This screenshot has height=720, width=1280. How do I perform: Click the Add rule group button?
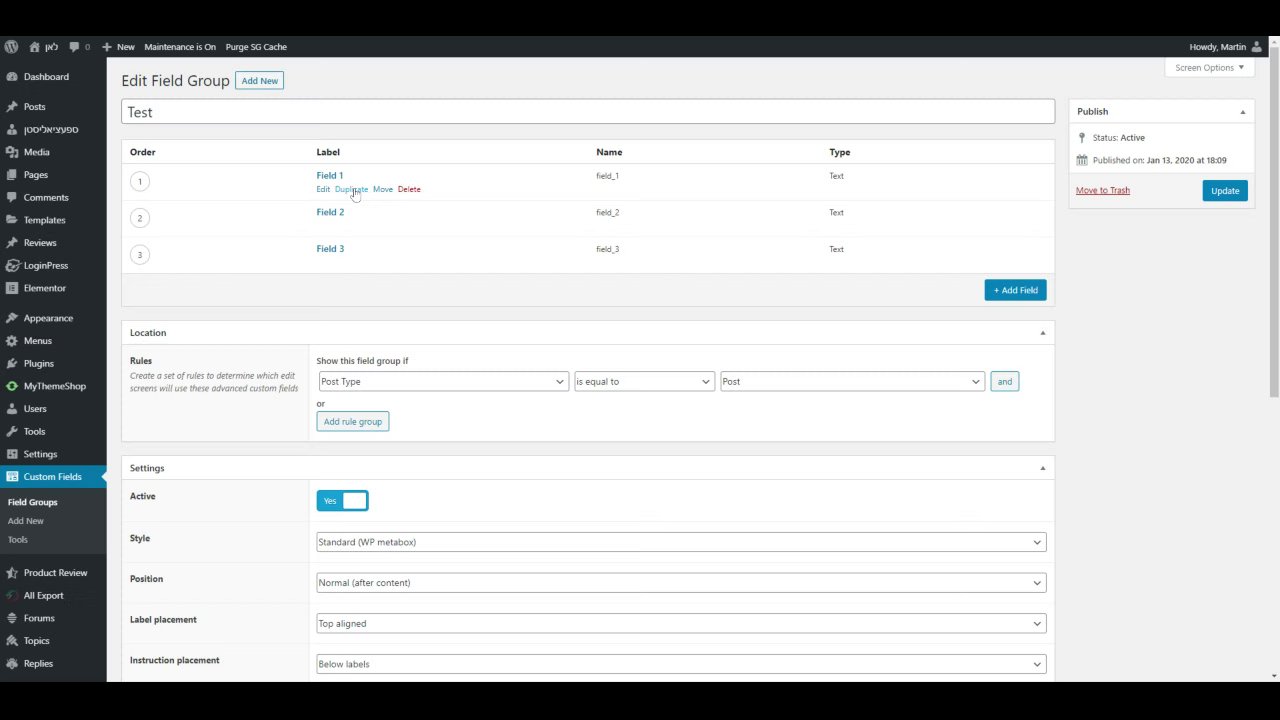click(353, 422)
